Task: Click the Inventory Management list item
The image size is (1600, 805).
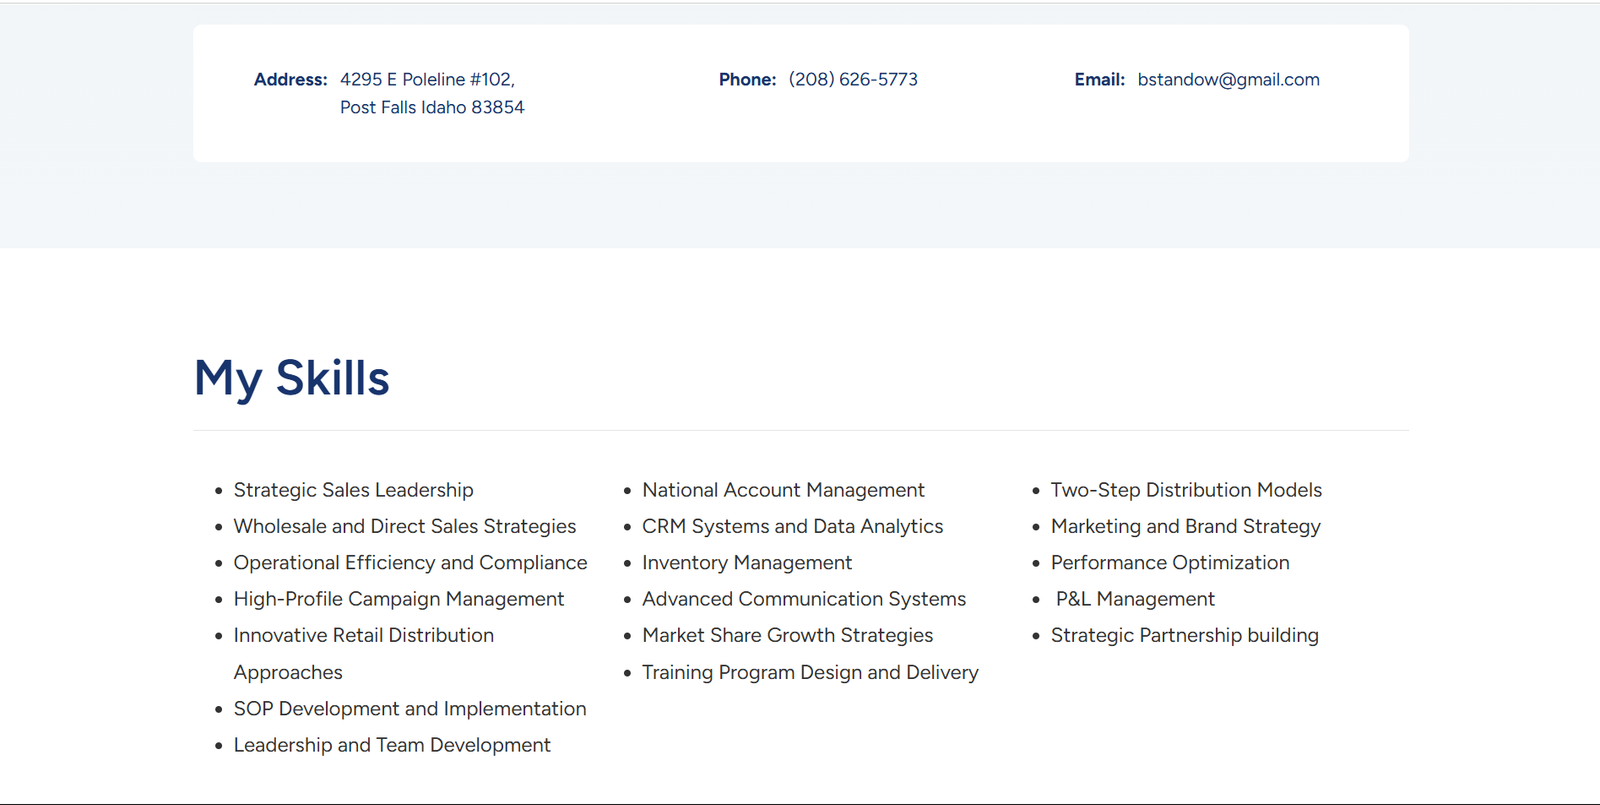Action: click(746, 563)
